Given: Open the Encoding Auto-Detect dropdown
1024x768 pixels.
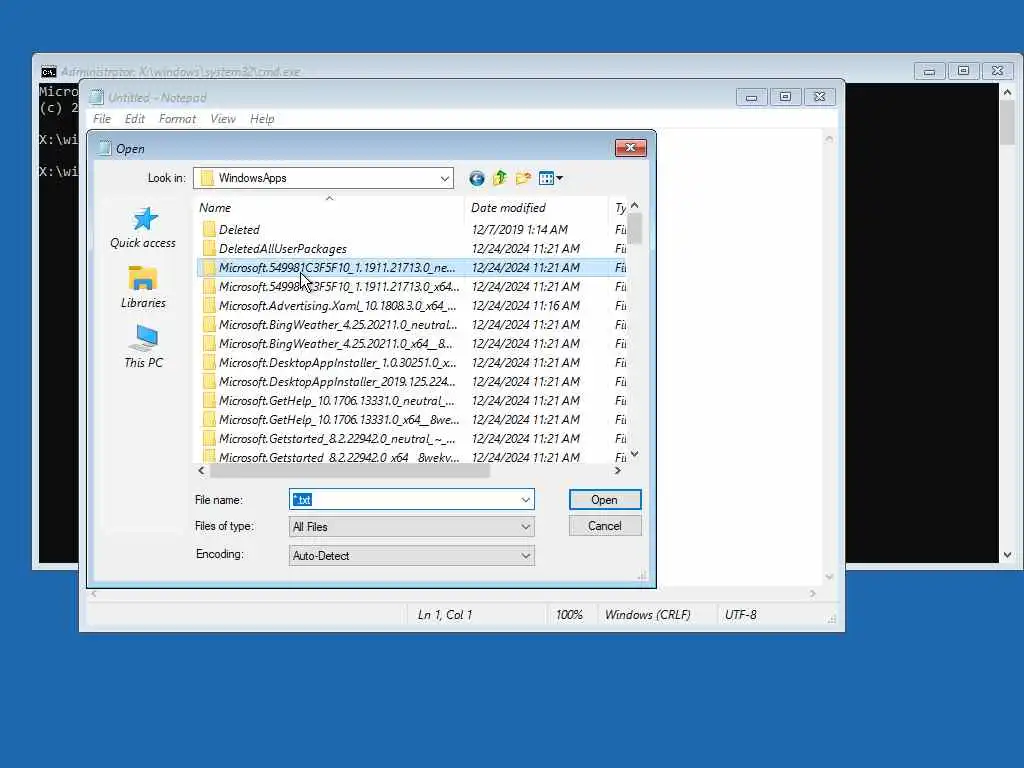Looking at the screenshot, I should click(x=411, y=556).
